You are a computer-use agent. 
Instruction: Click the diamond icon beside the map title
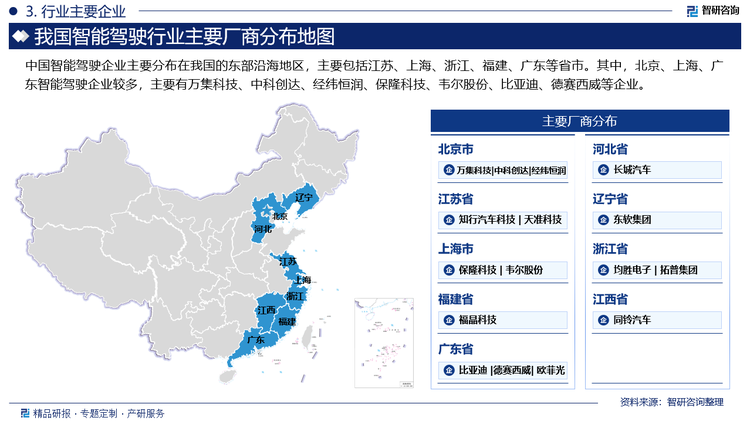click(x=21, y=36)
